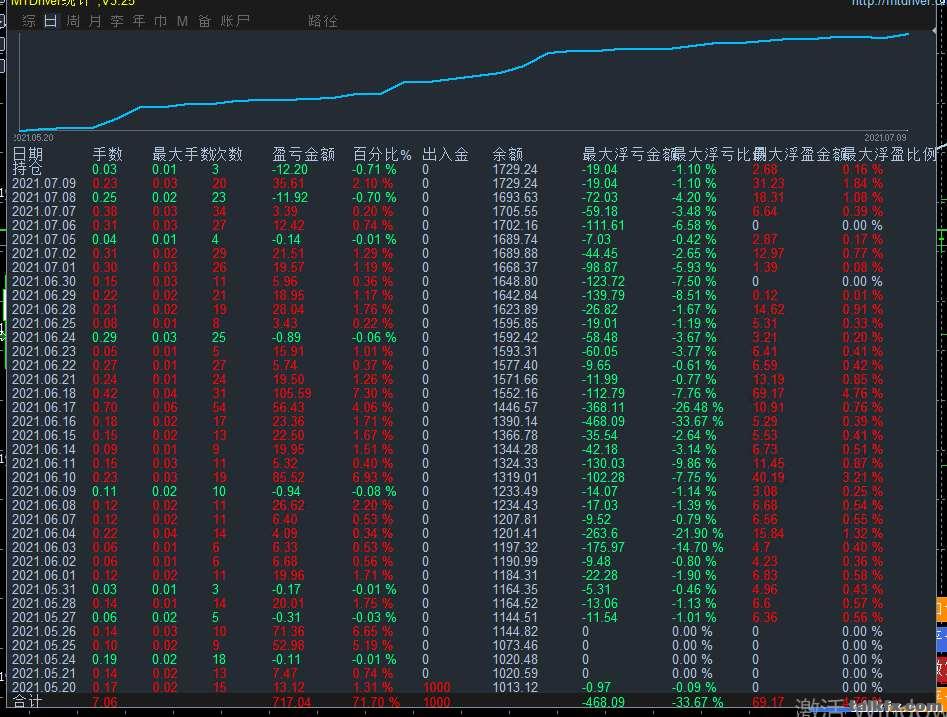The height and width of the screenshot is (717, 947).
Task: Select the 2021.06.04 date row
Action: tap(44, 533)
